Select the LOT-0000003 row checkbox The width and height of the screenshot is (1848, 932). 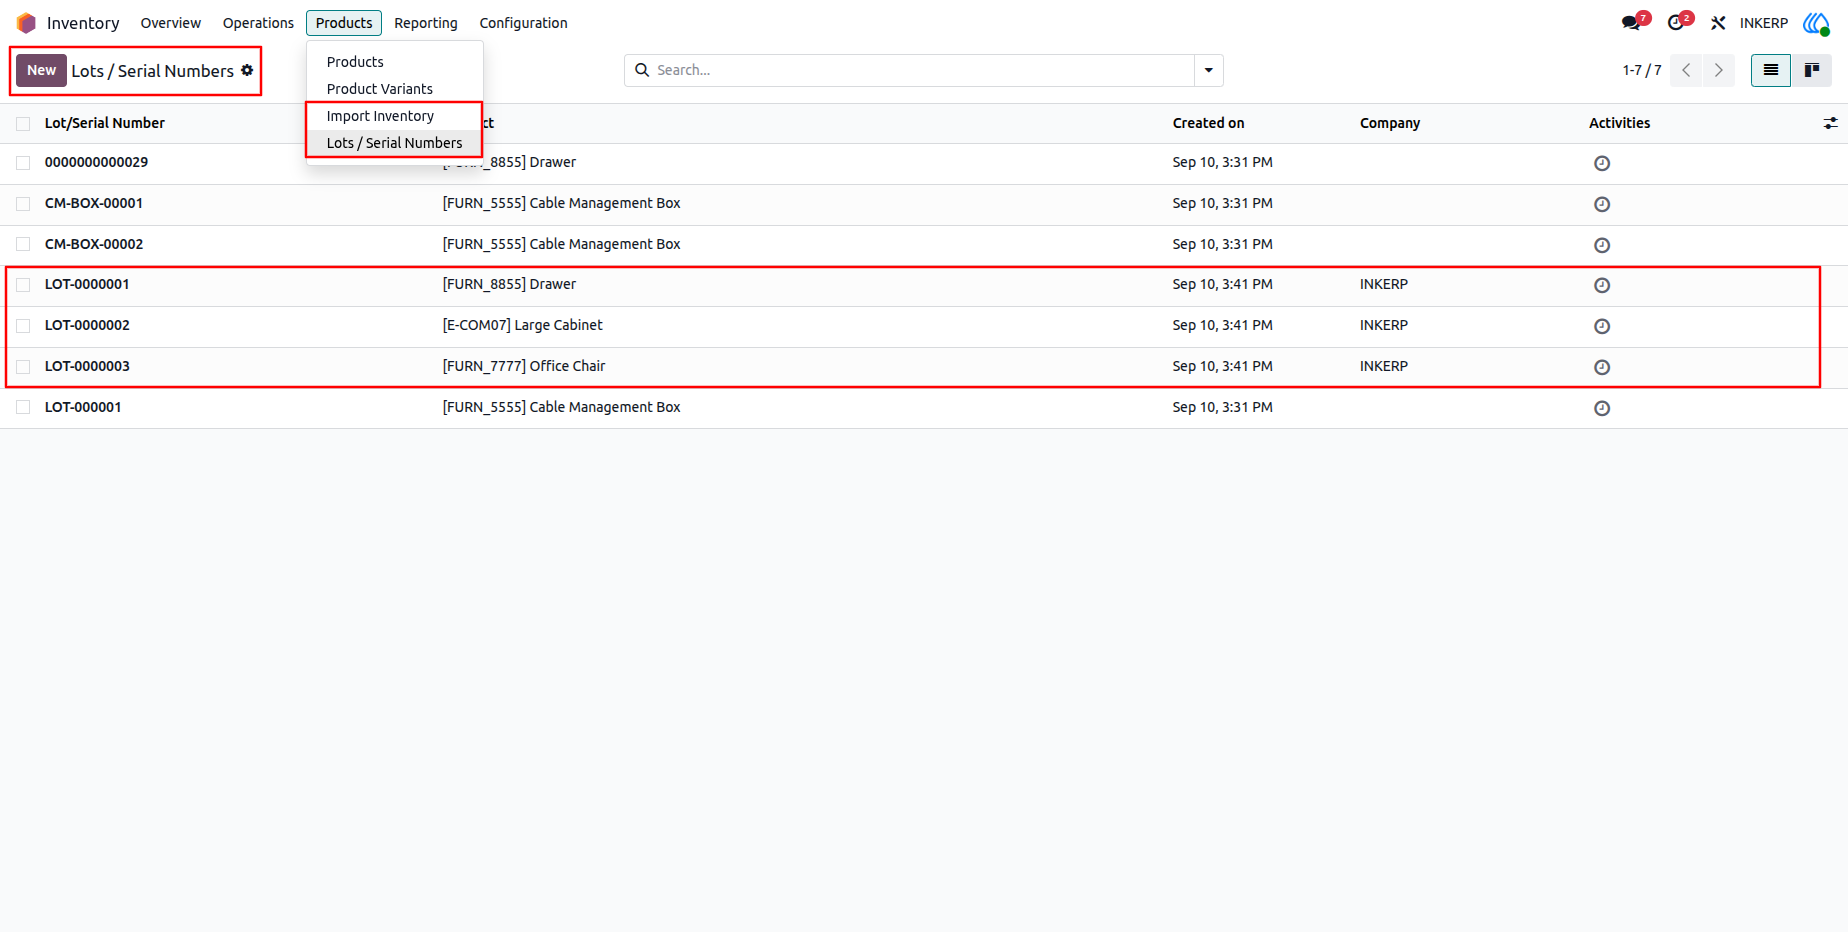click(23, 367)
